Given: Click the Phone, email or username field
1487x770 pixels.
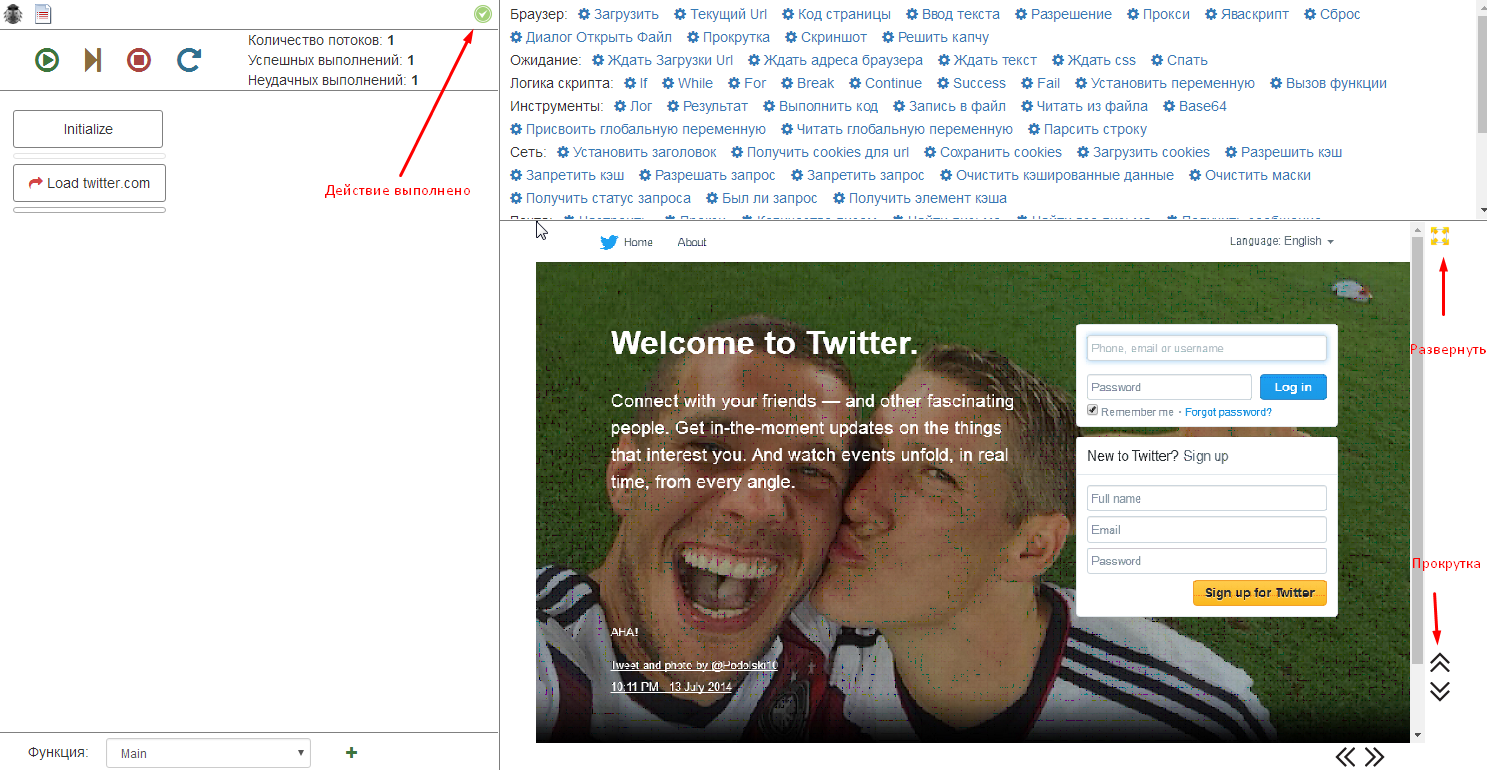Looking at the screenshot, I should pos(1206,348).
